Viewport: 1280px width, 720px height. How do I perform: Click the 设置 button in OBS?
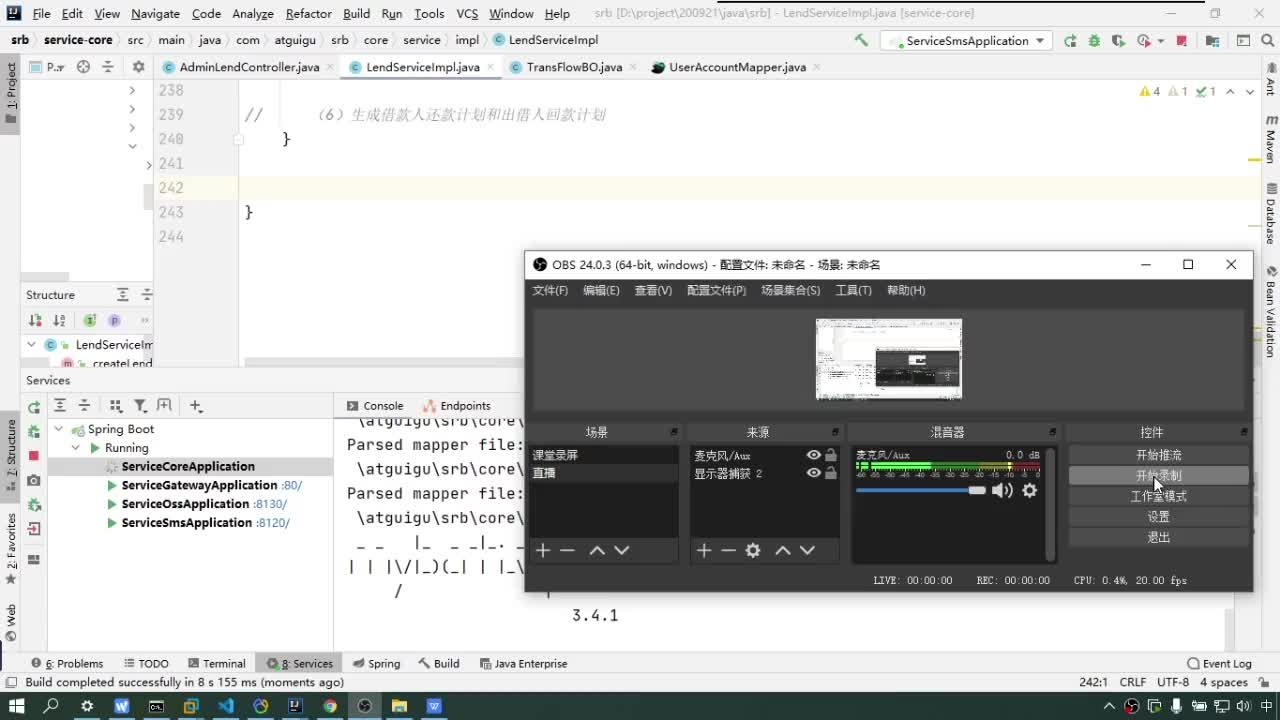1158,517
